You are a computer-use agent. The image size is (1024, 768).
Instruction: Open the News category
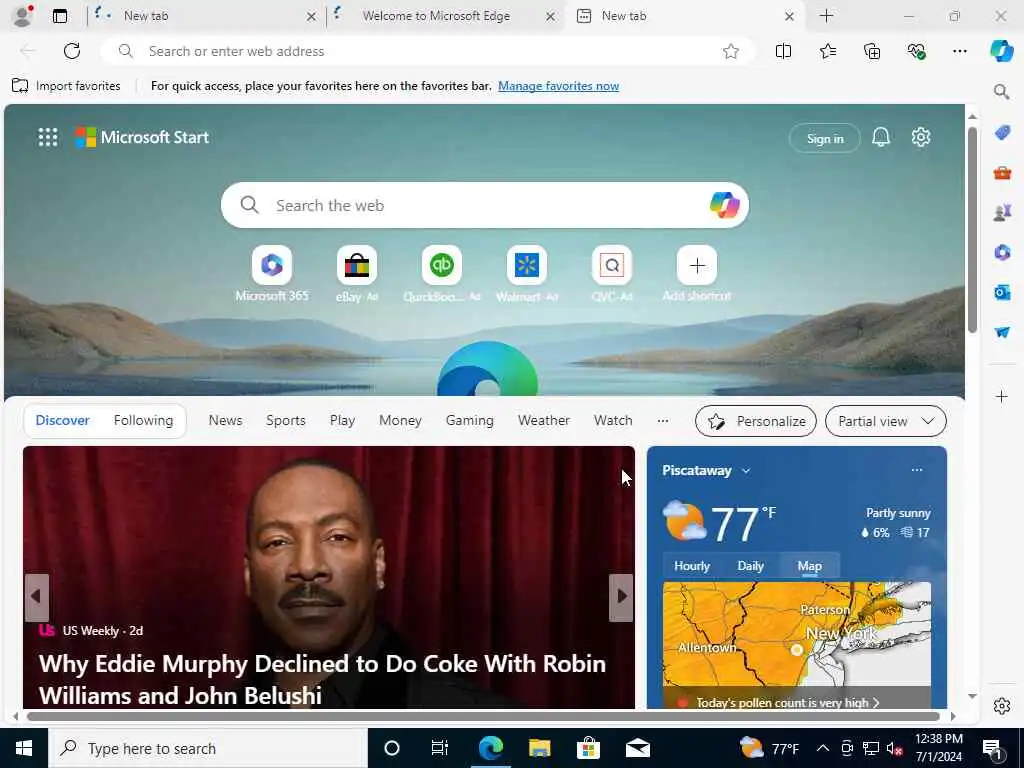(225, 421)
